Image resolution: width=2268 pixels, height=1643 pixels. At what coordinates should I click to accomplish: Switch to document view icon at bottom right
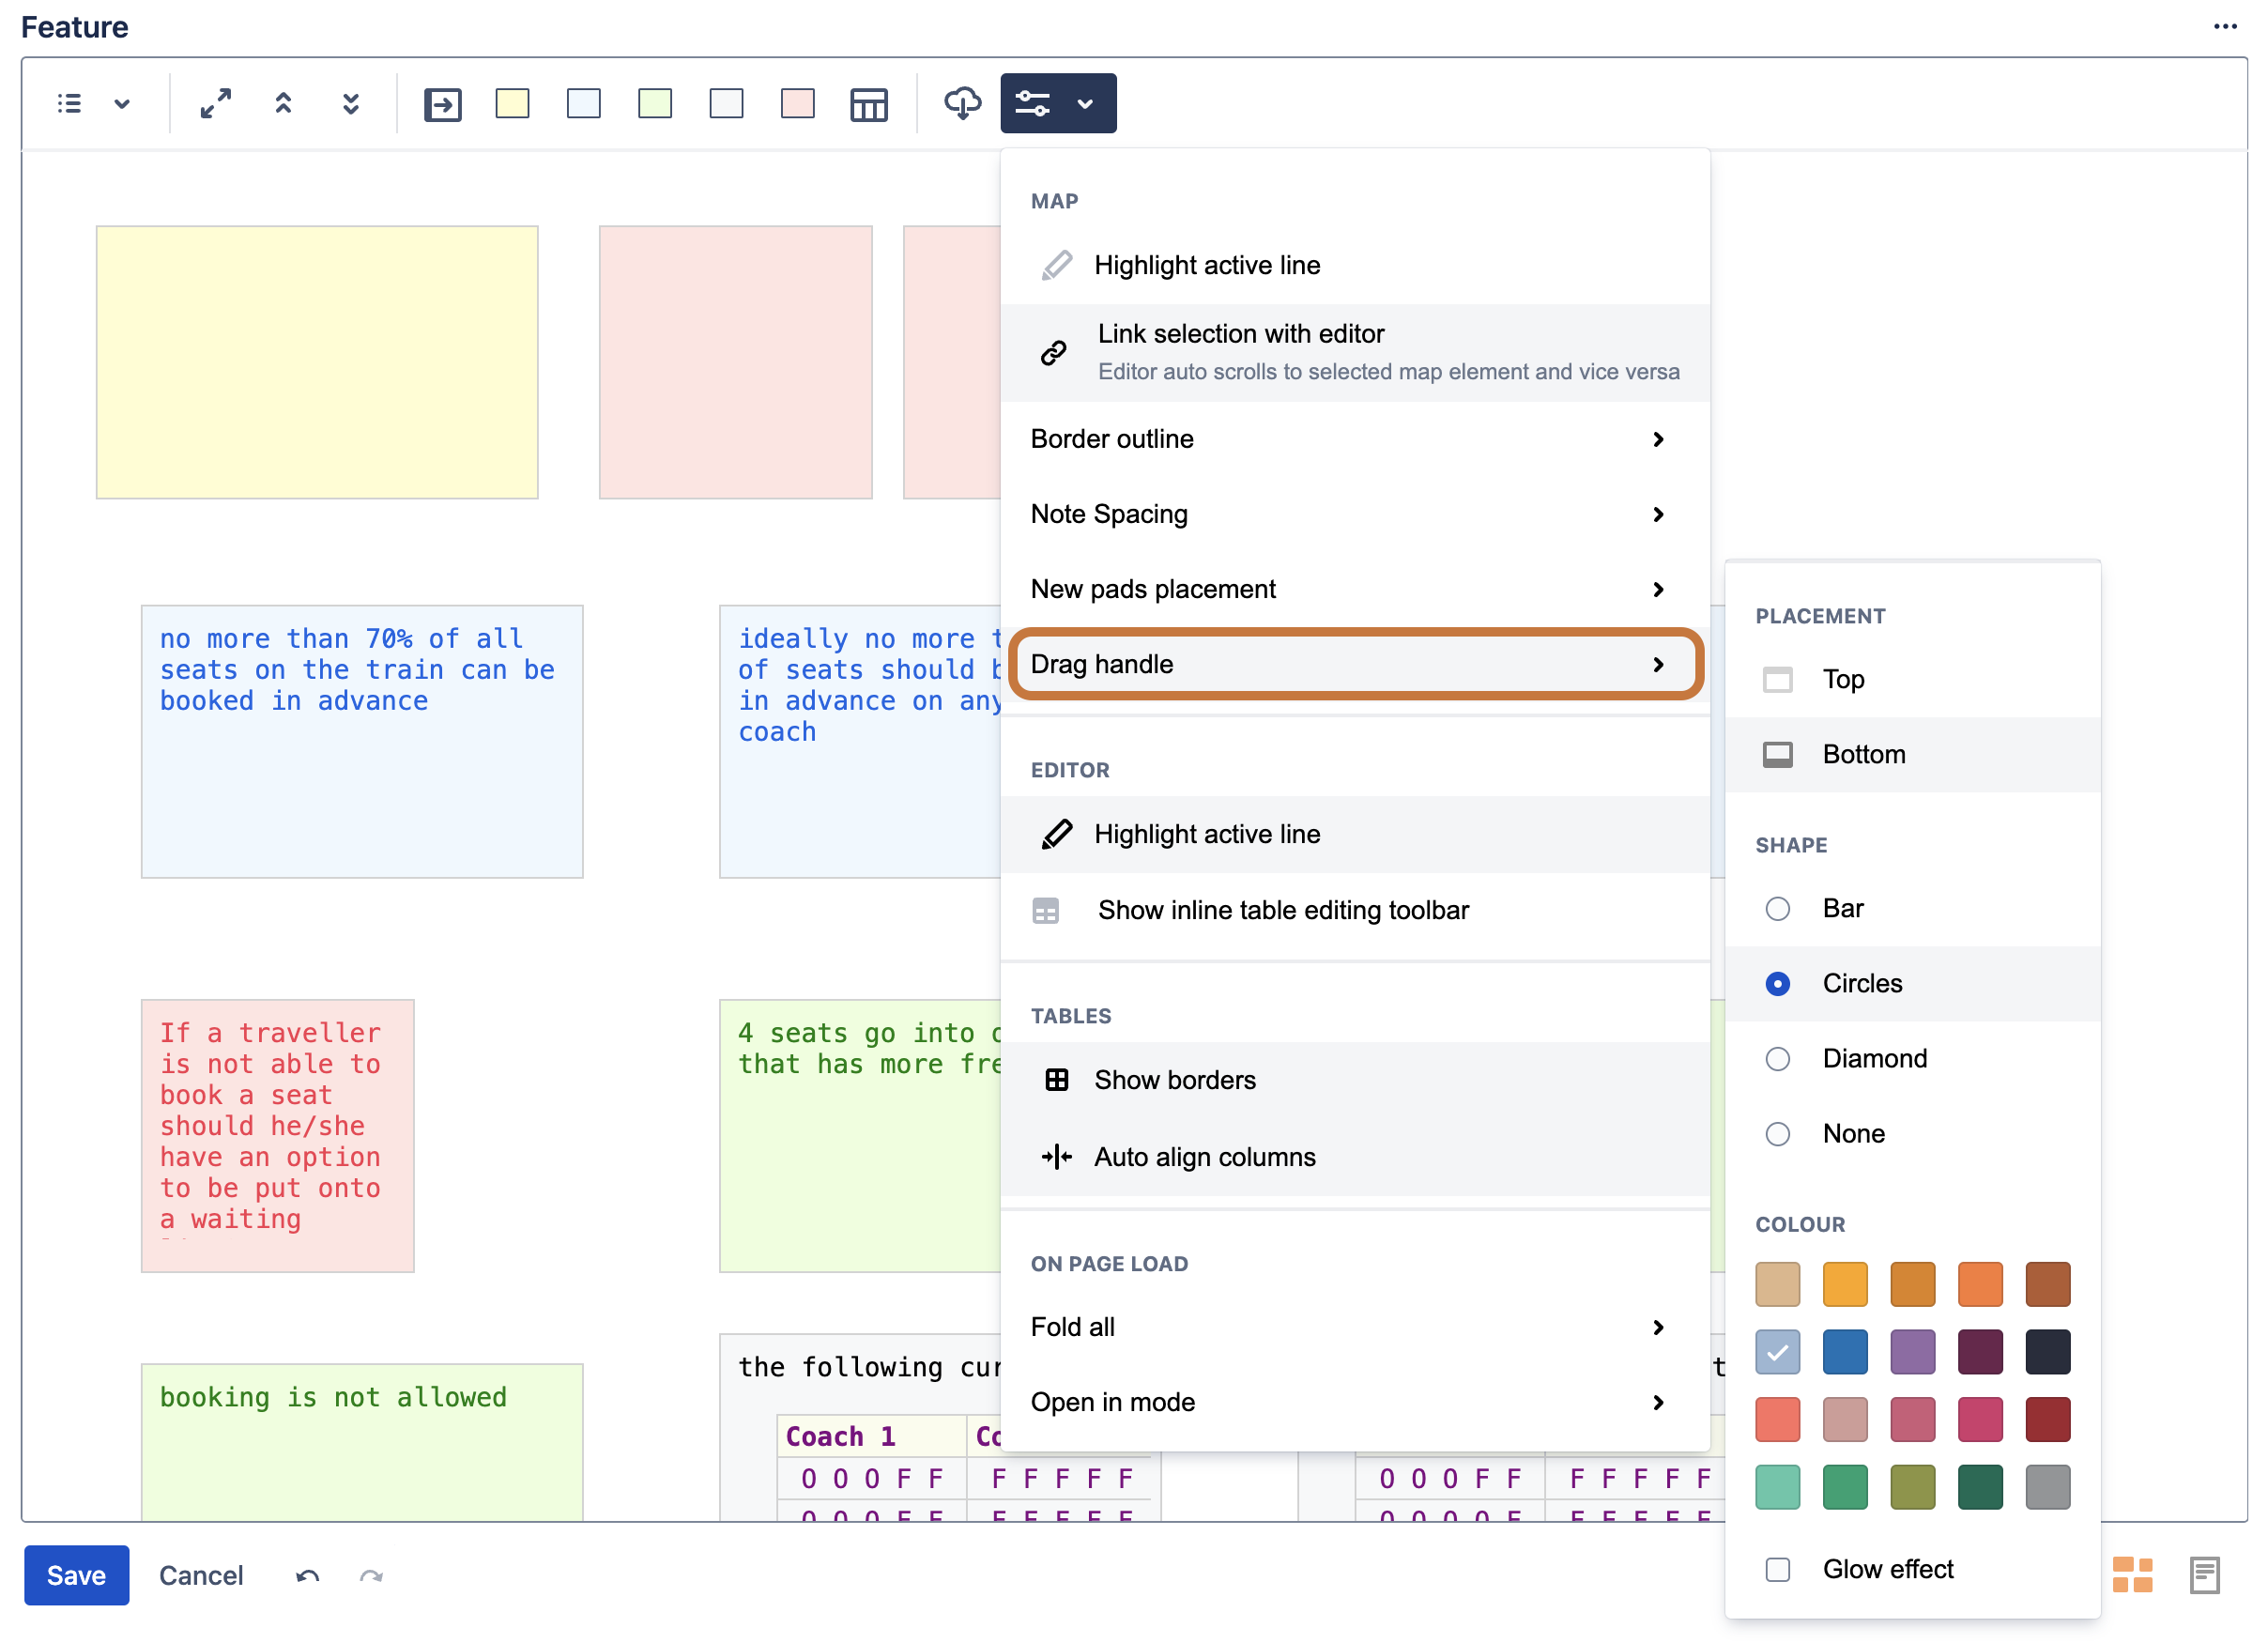pyautogui.click(x=2204, y=1575)
